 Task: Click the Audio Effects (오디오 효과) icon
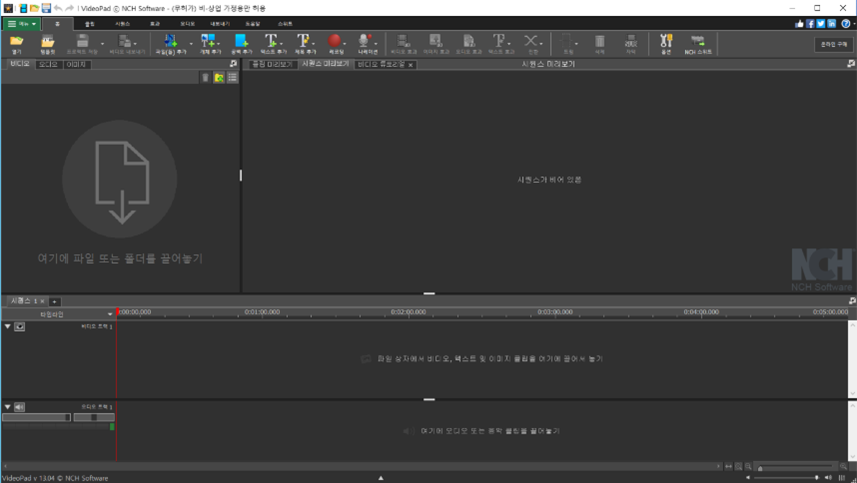point(468,41)
